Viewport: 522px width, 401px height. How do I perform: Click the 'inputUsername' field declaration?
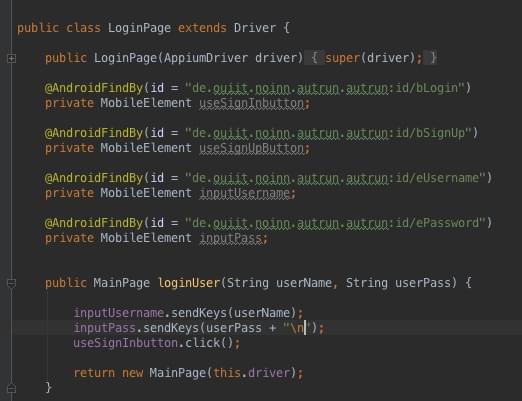tap(244, 193)
